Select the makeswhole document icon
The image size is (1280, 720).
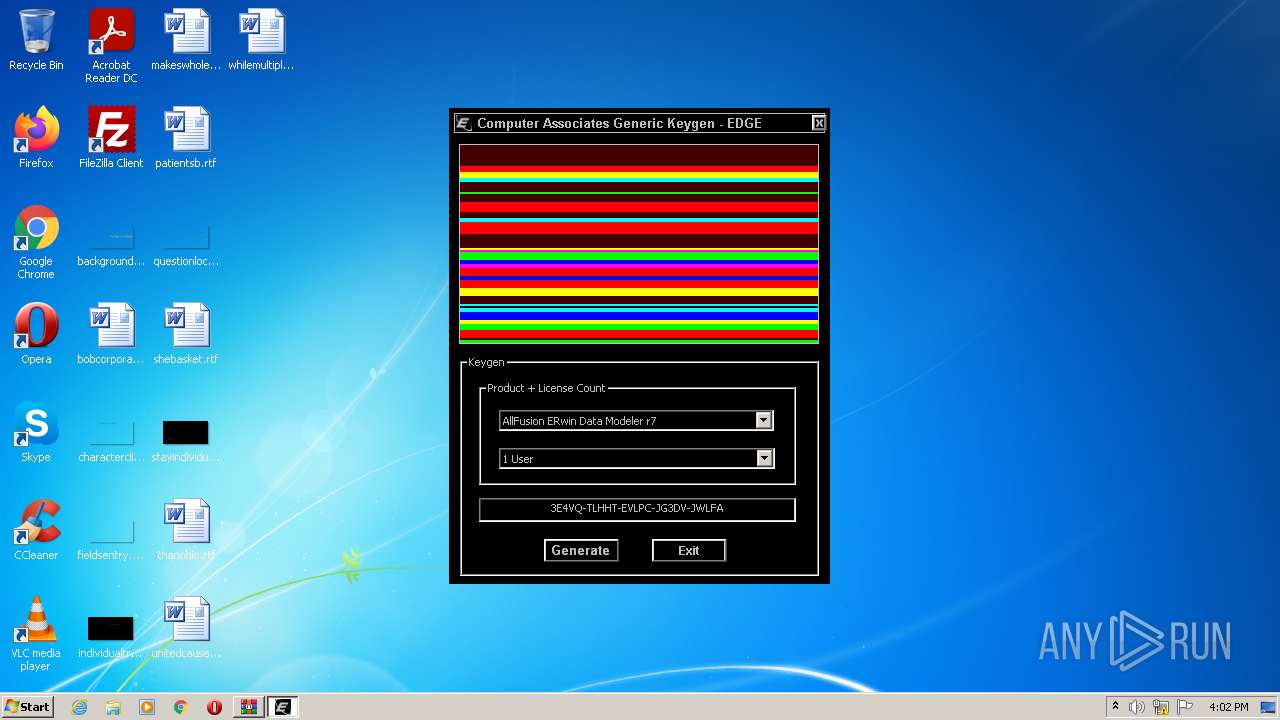[x=186, y=41]
